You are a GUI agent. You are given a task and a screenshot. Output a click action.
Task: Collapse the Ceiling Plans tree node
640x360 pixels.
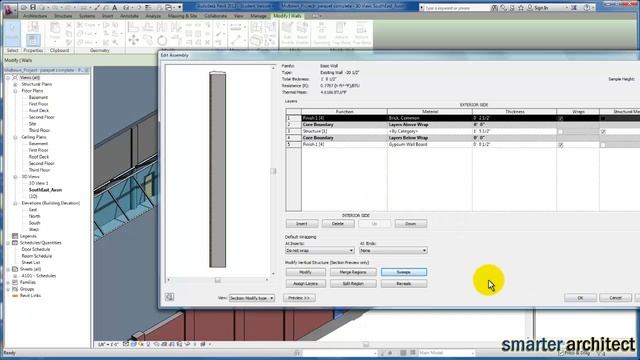15,137
